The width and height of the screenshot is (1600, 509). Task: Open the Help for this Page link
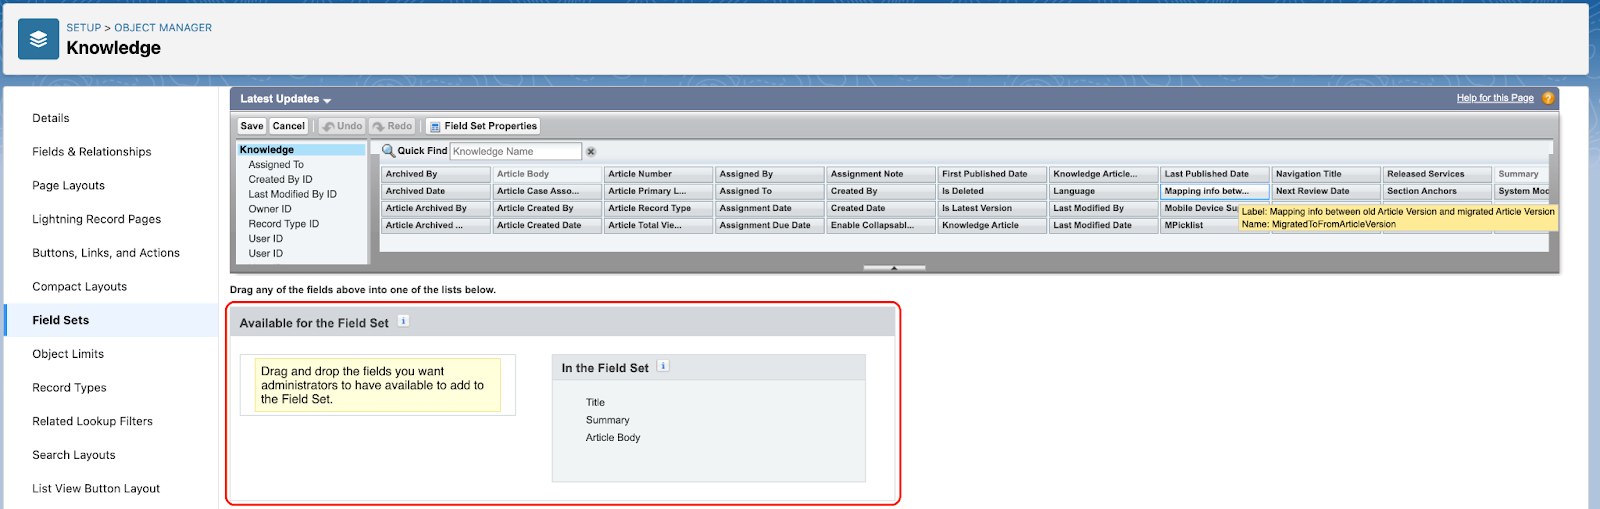(x=1495, y=98)
